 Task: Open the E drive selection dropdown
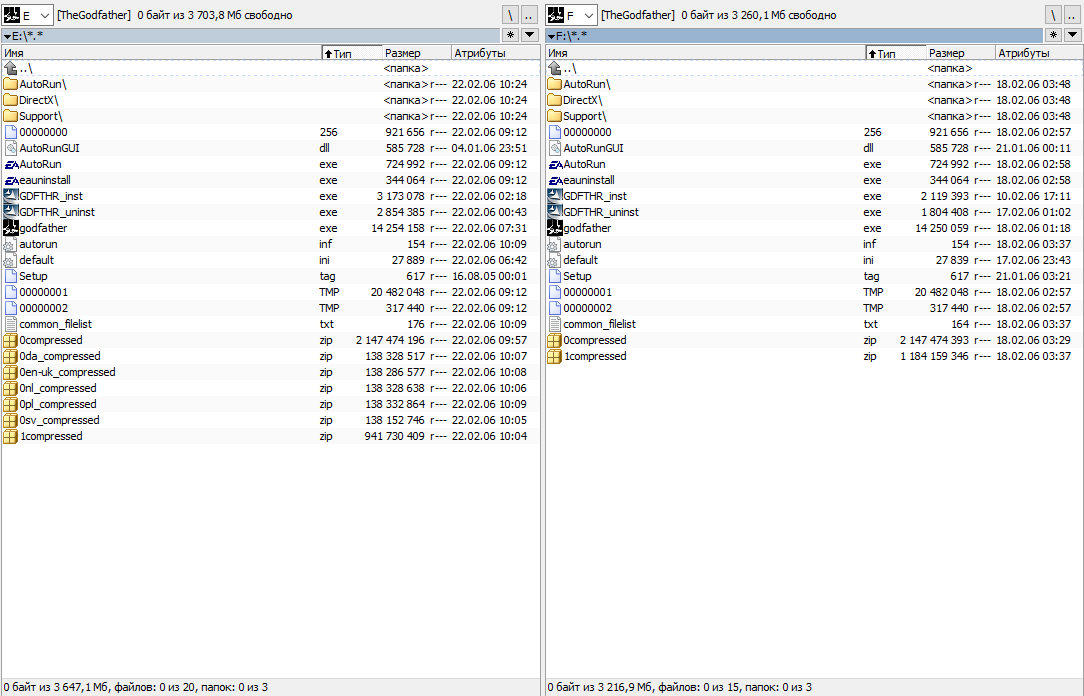pyautogui.click(x=43, y=15)
